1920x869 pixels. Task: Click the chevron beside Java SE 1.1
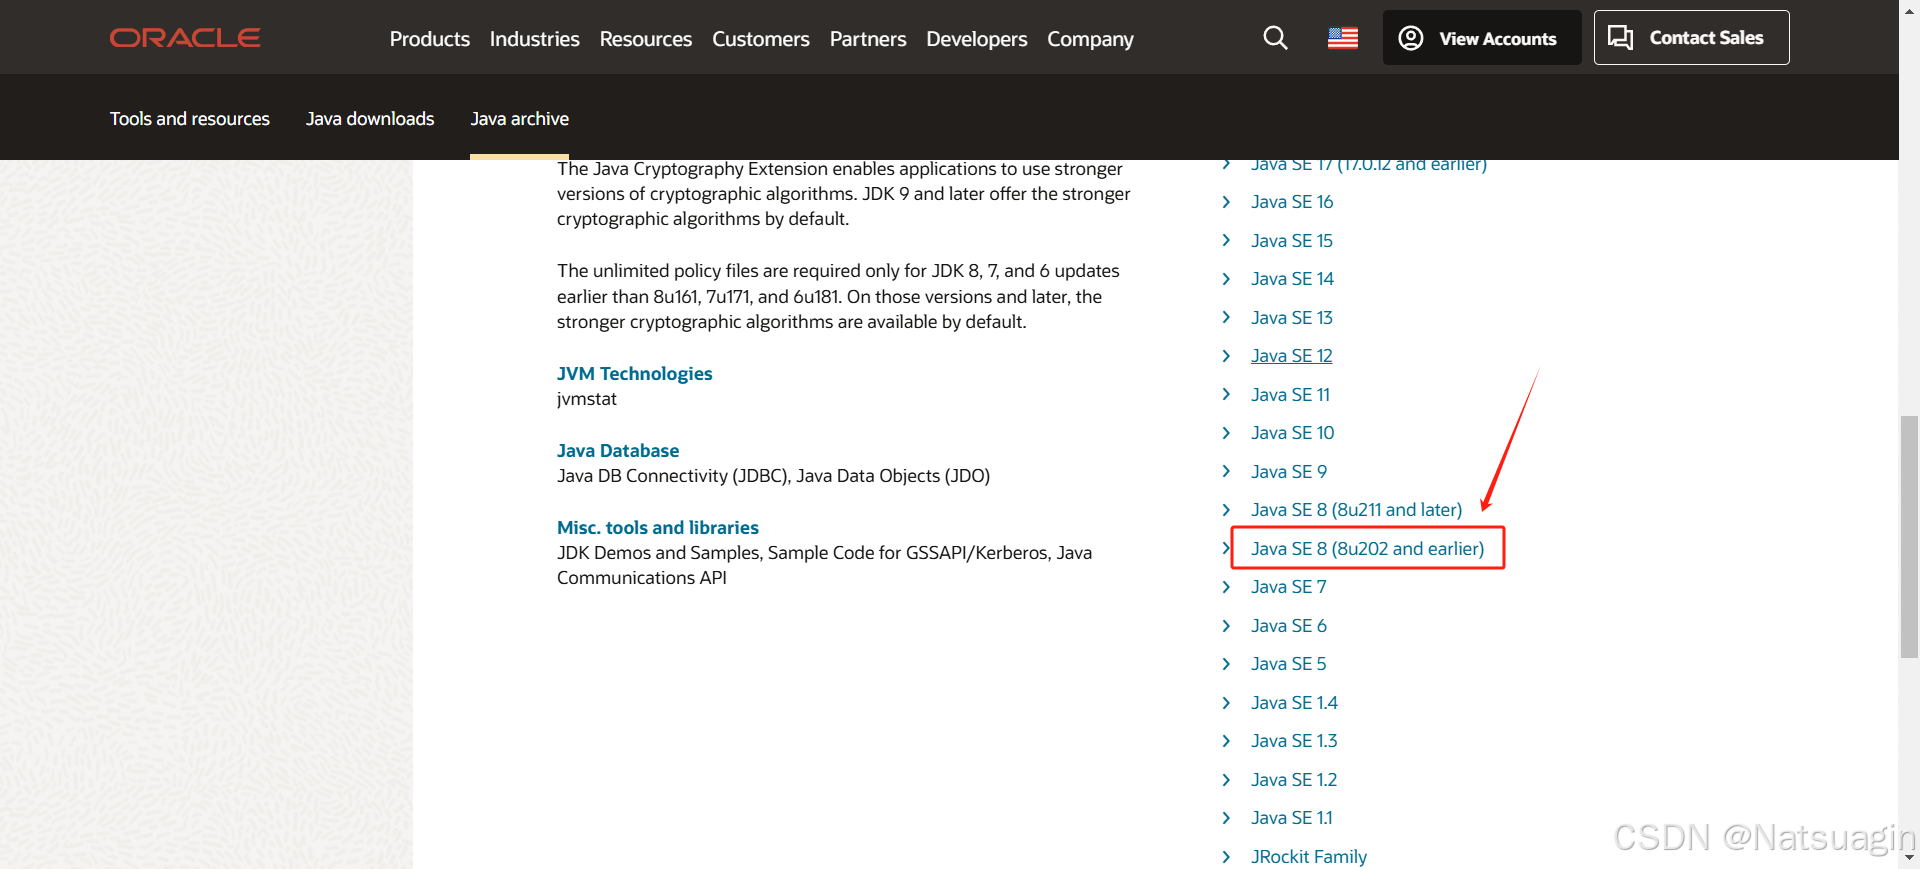click(1226, 818)
